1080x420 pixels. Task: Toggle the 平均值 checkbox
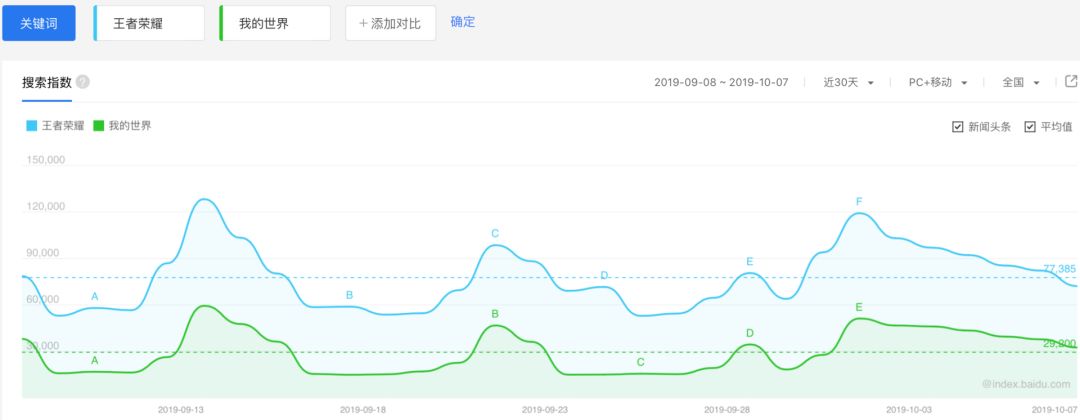pyautogui.click(x=1030, y=127)
